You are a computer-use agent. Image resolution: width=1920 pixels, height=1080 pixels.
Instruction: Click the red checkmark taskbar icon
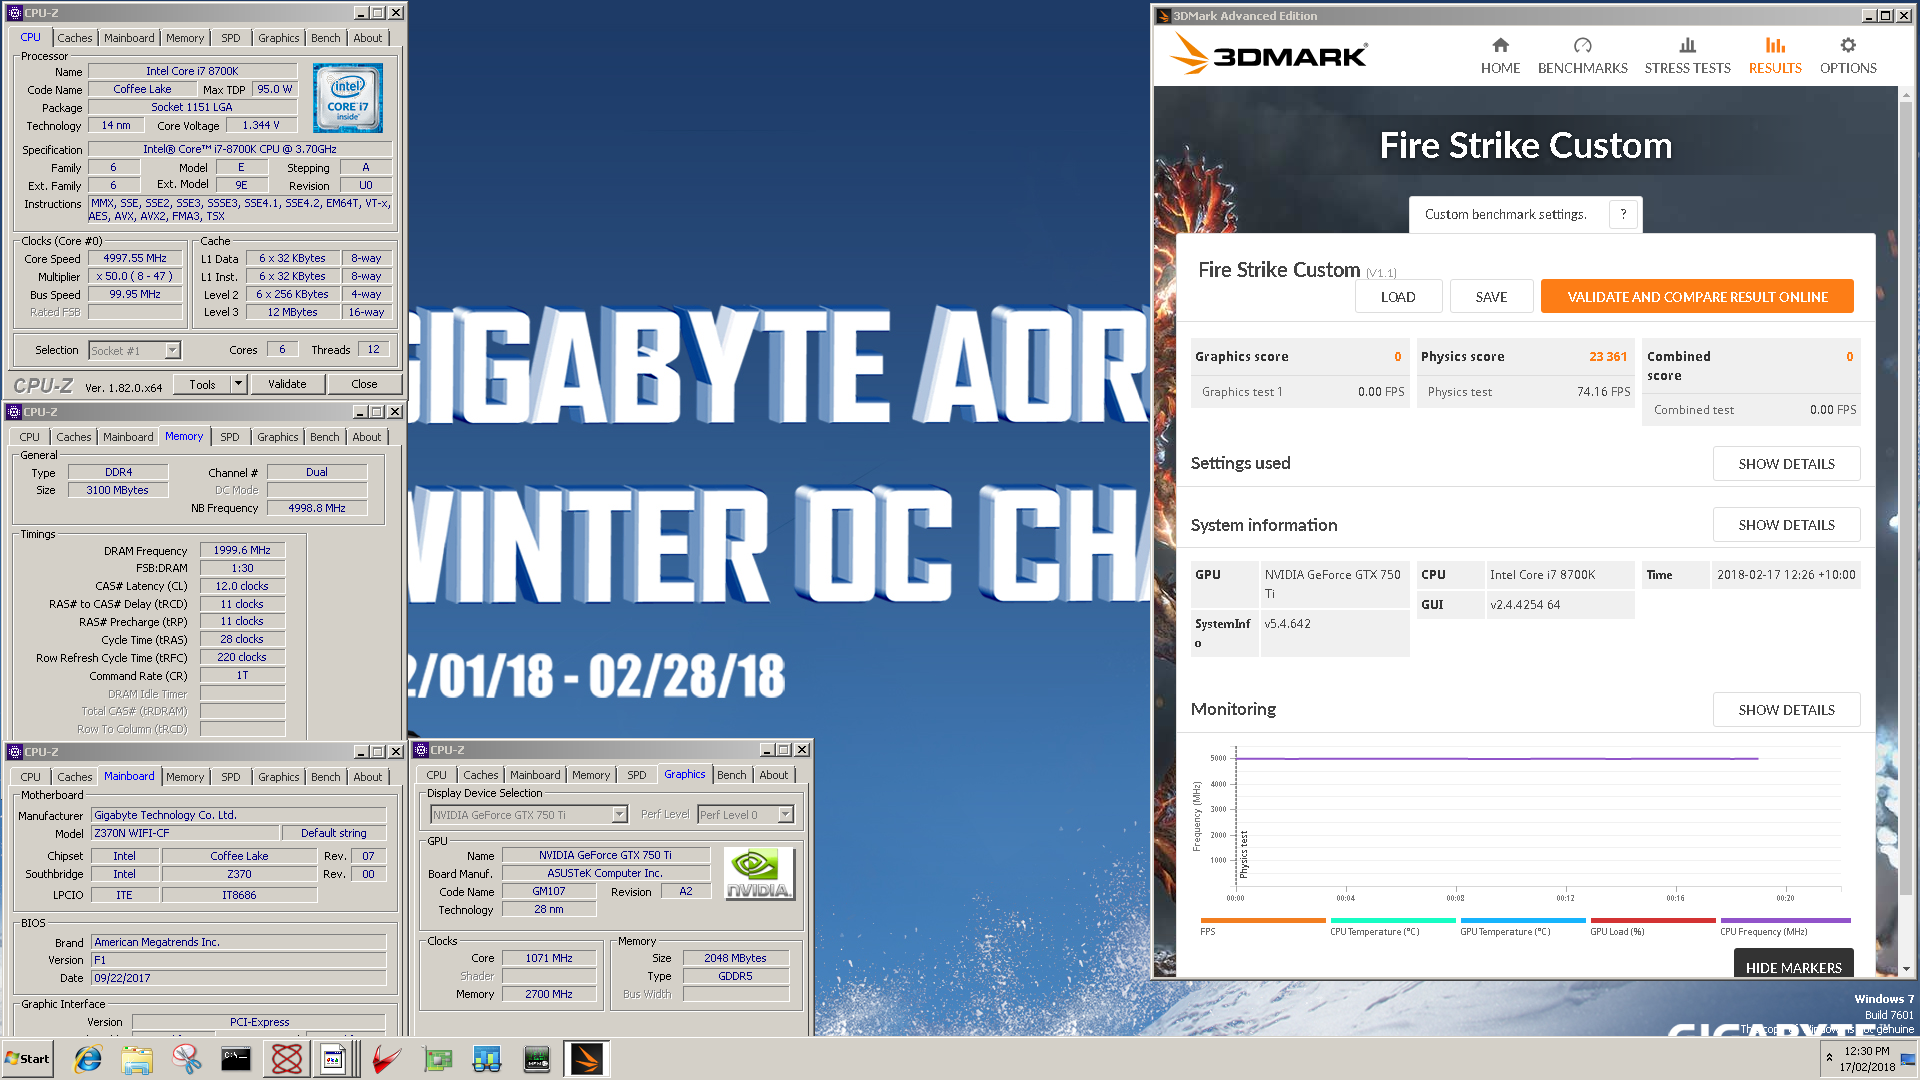386,1059
